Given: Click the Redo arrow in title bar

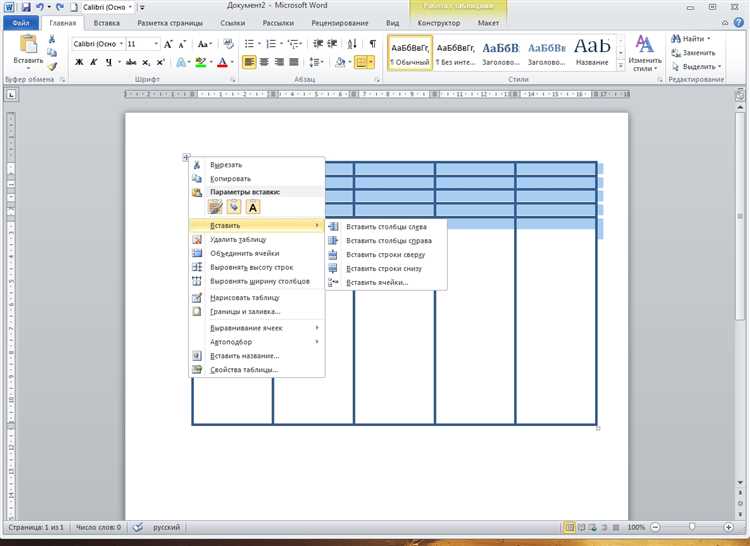Looking at the screenshot, I should (x=60, y=7).
